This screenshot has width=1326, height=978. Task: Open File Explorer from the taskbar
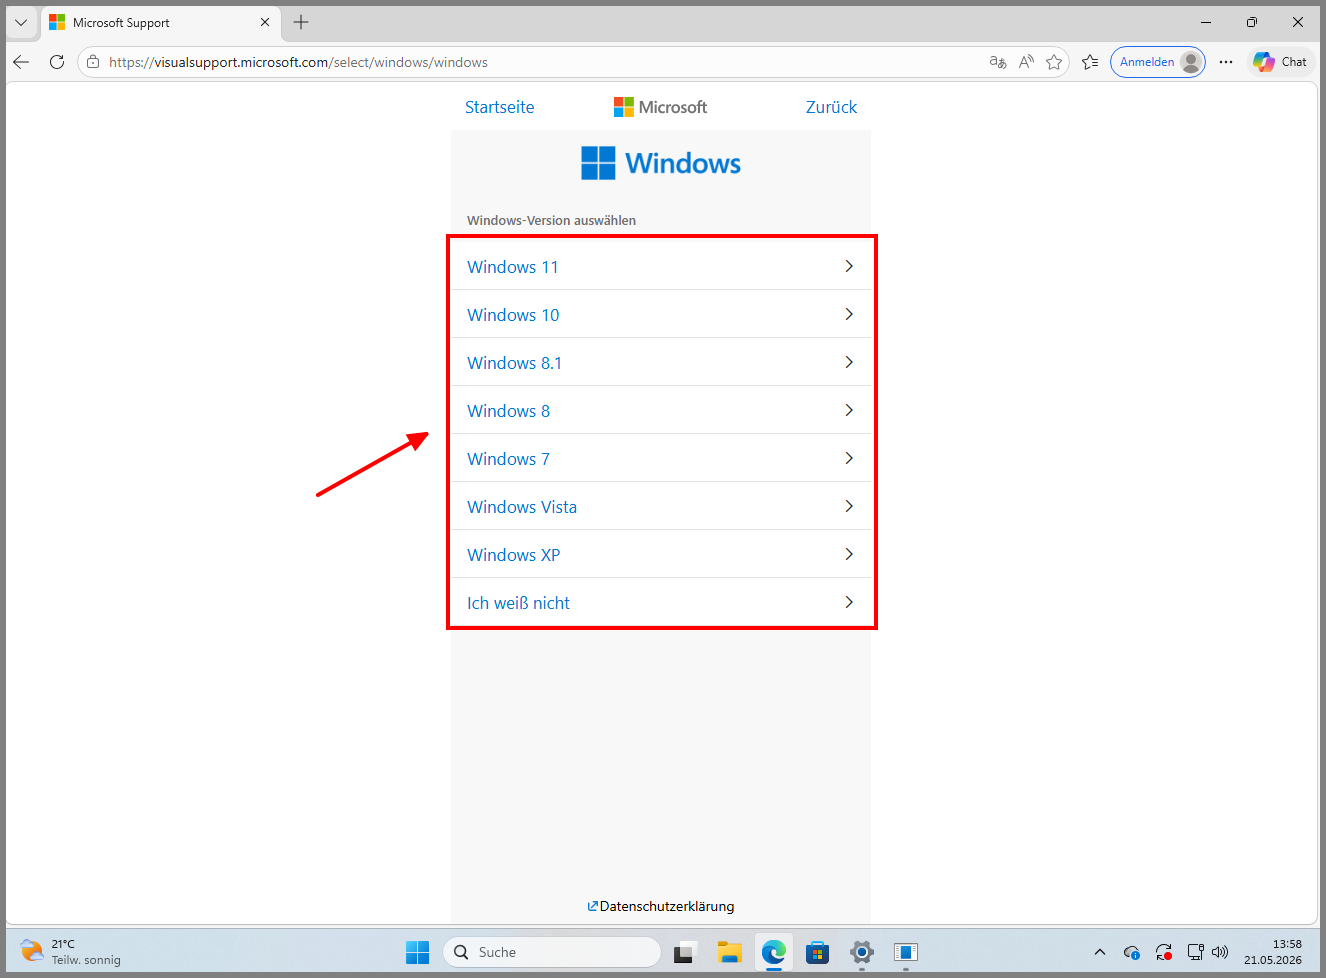(729, 952)
